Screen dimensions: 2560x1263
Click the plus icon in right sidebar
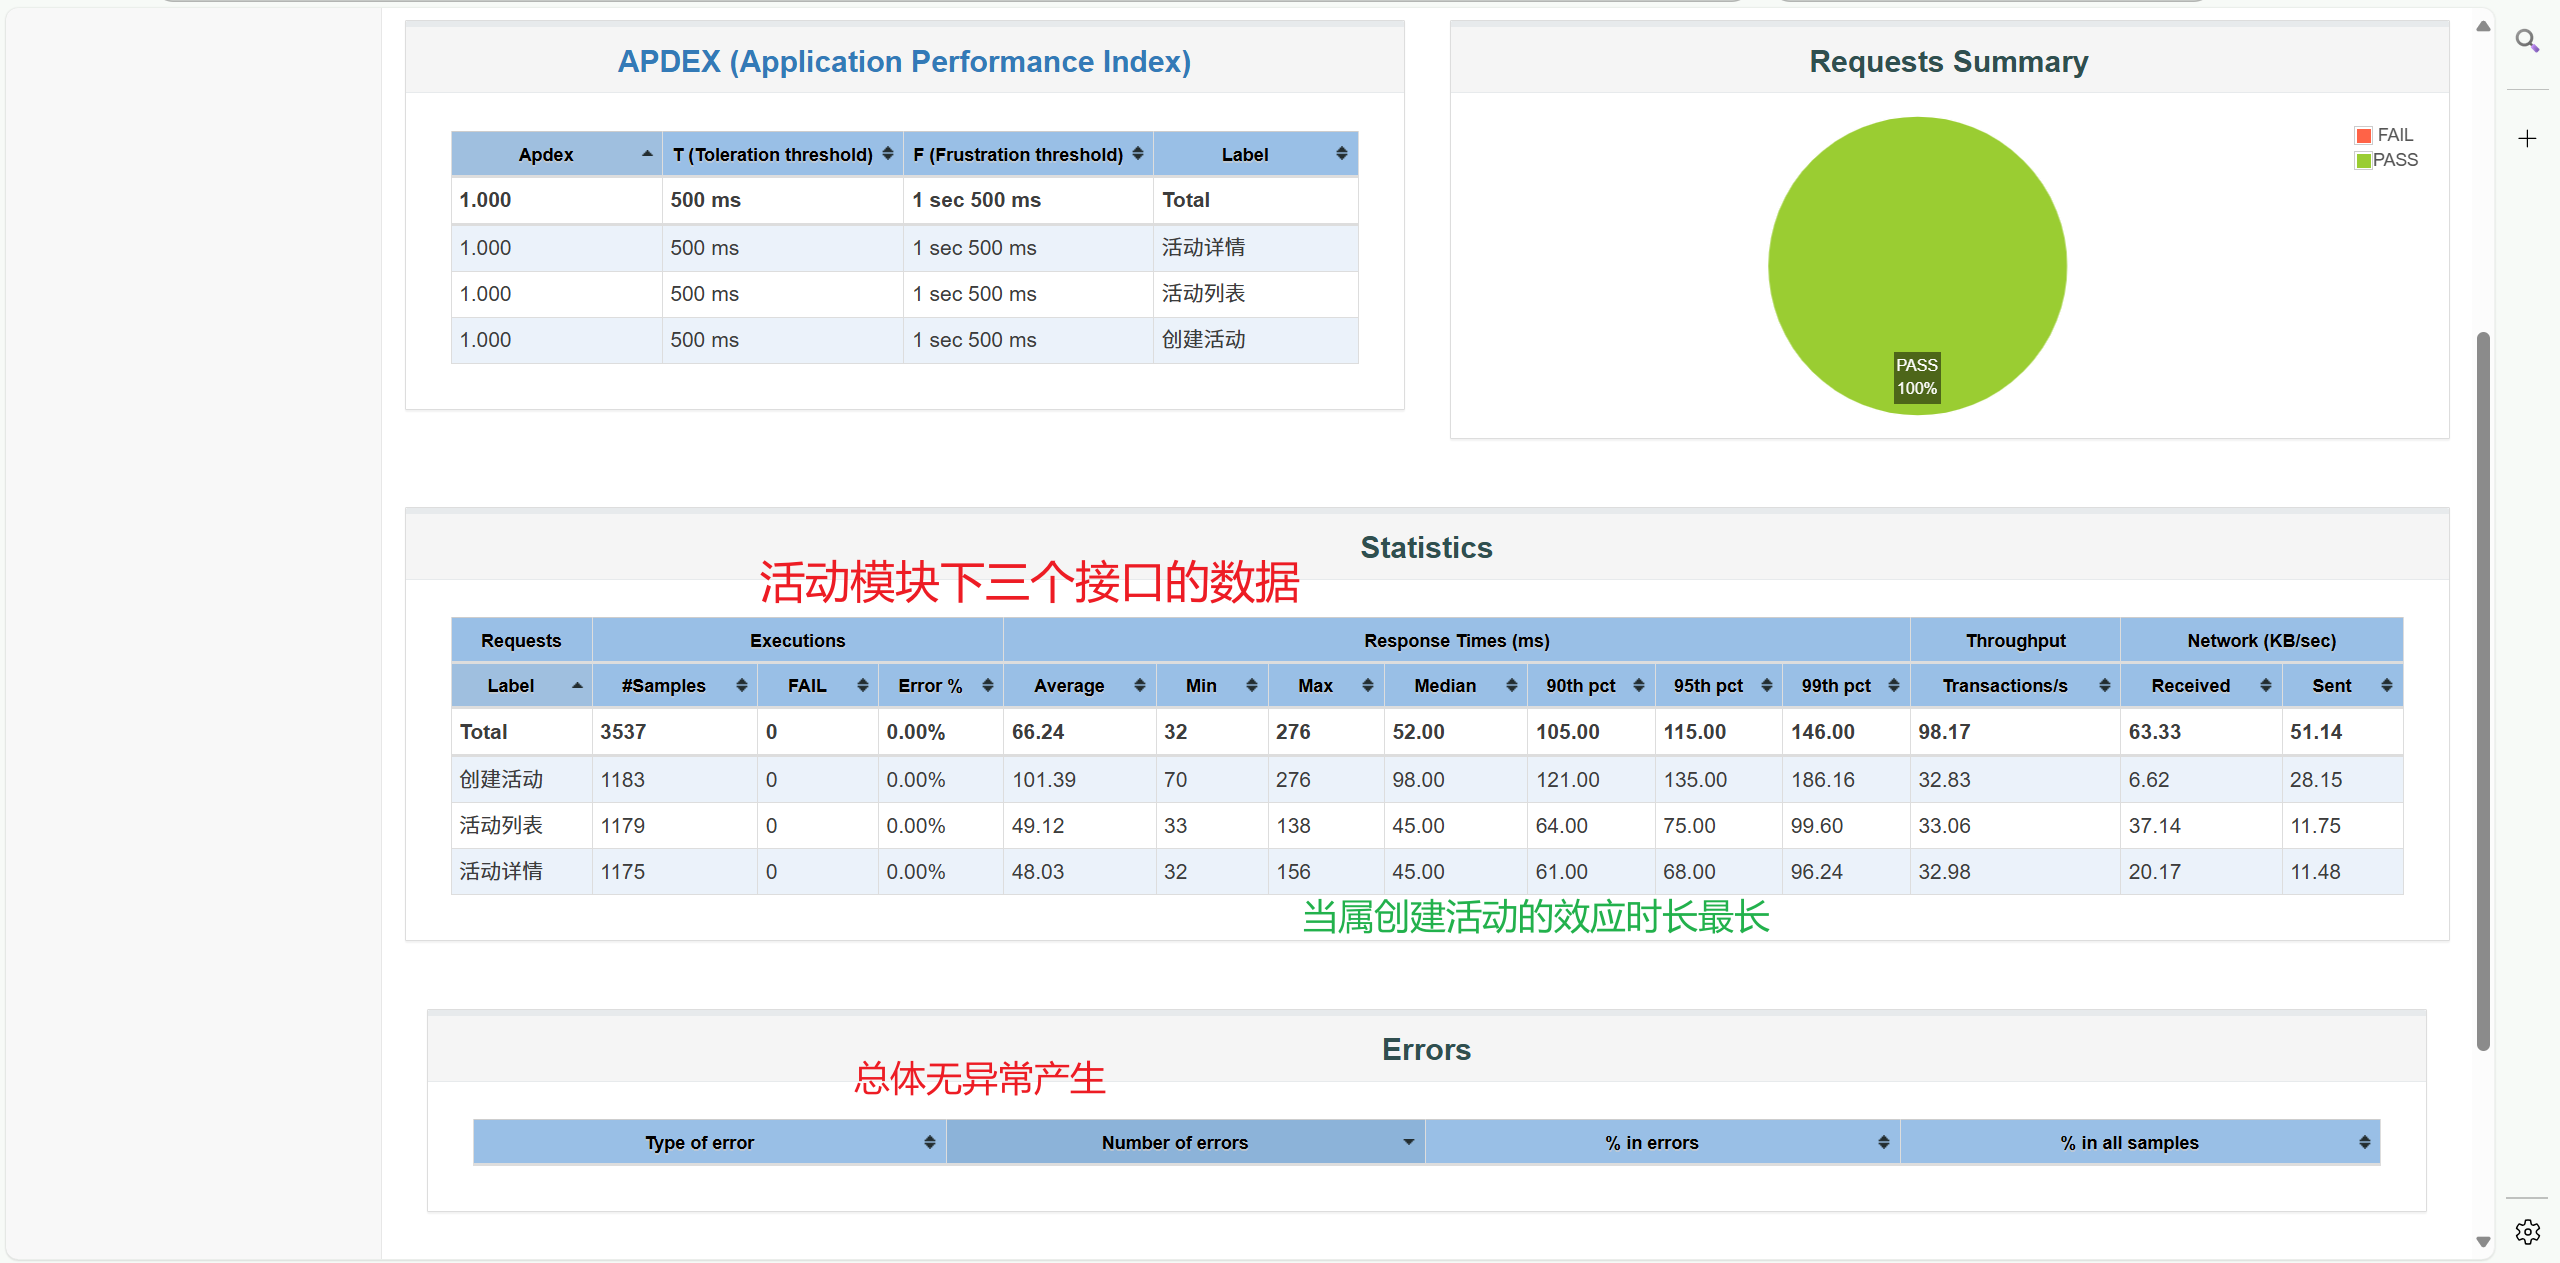2527,138
